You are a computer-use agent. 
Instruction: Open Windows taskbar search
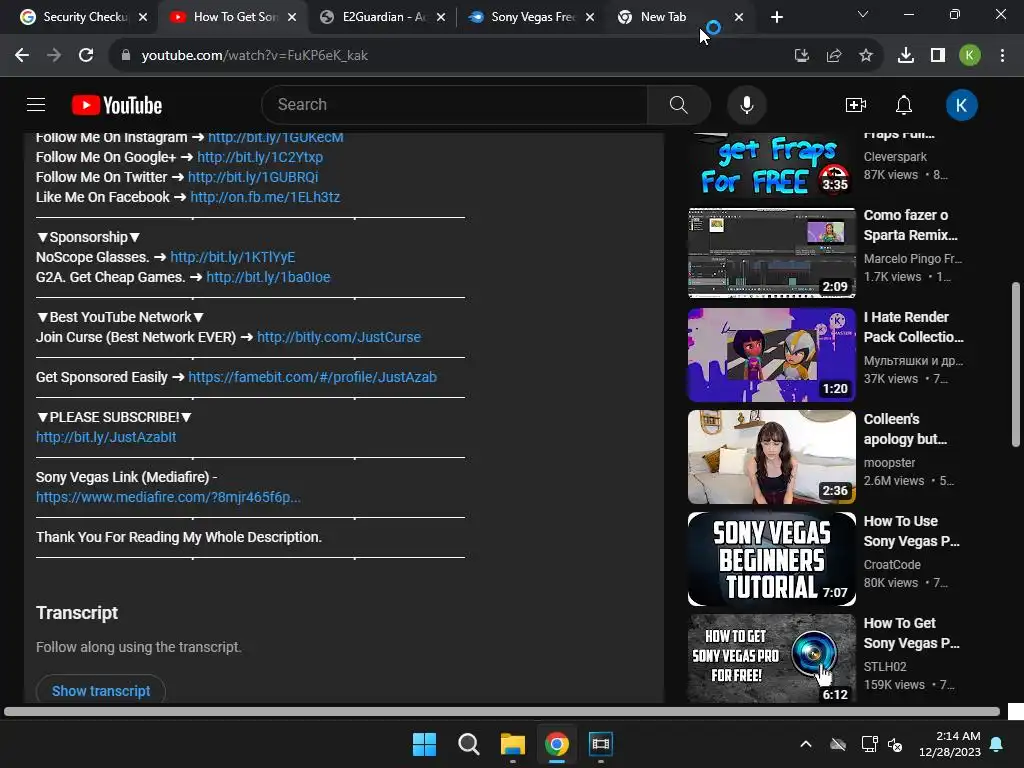(x=469, y=744)
